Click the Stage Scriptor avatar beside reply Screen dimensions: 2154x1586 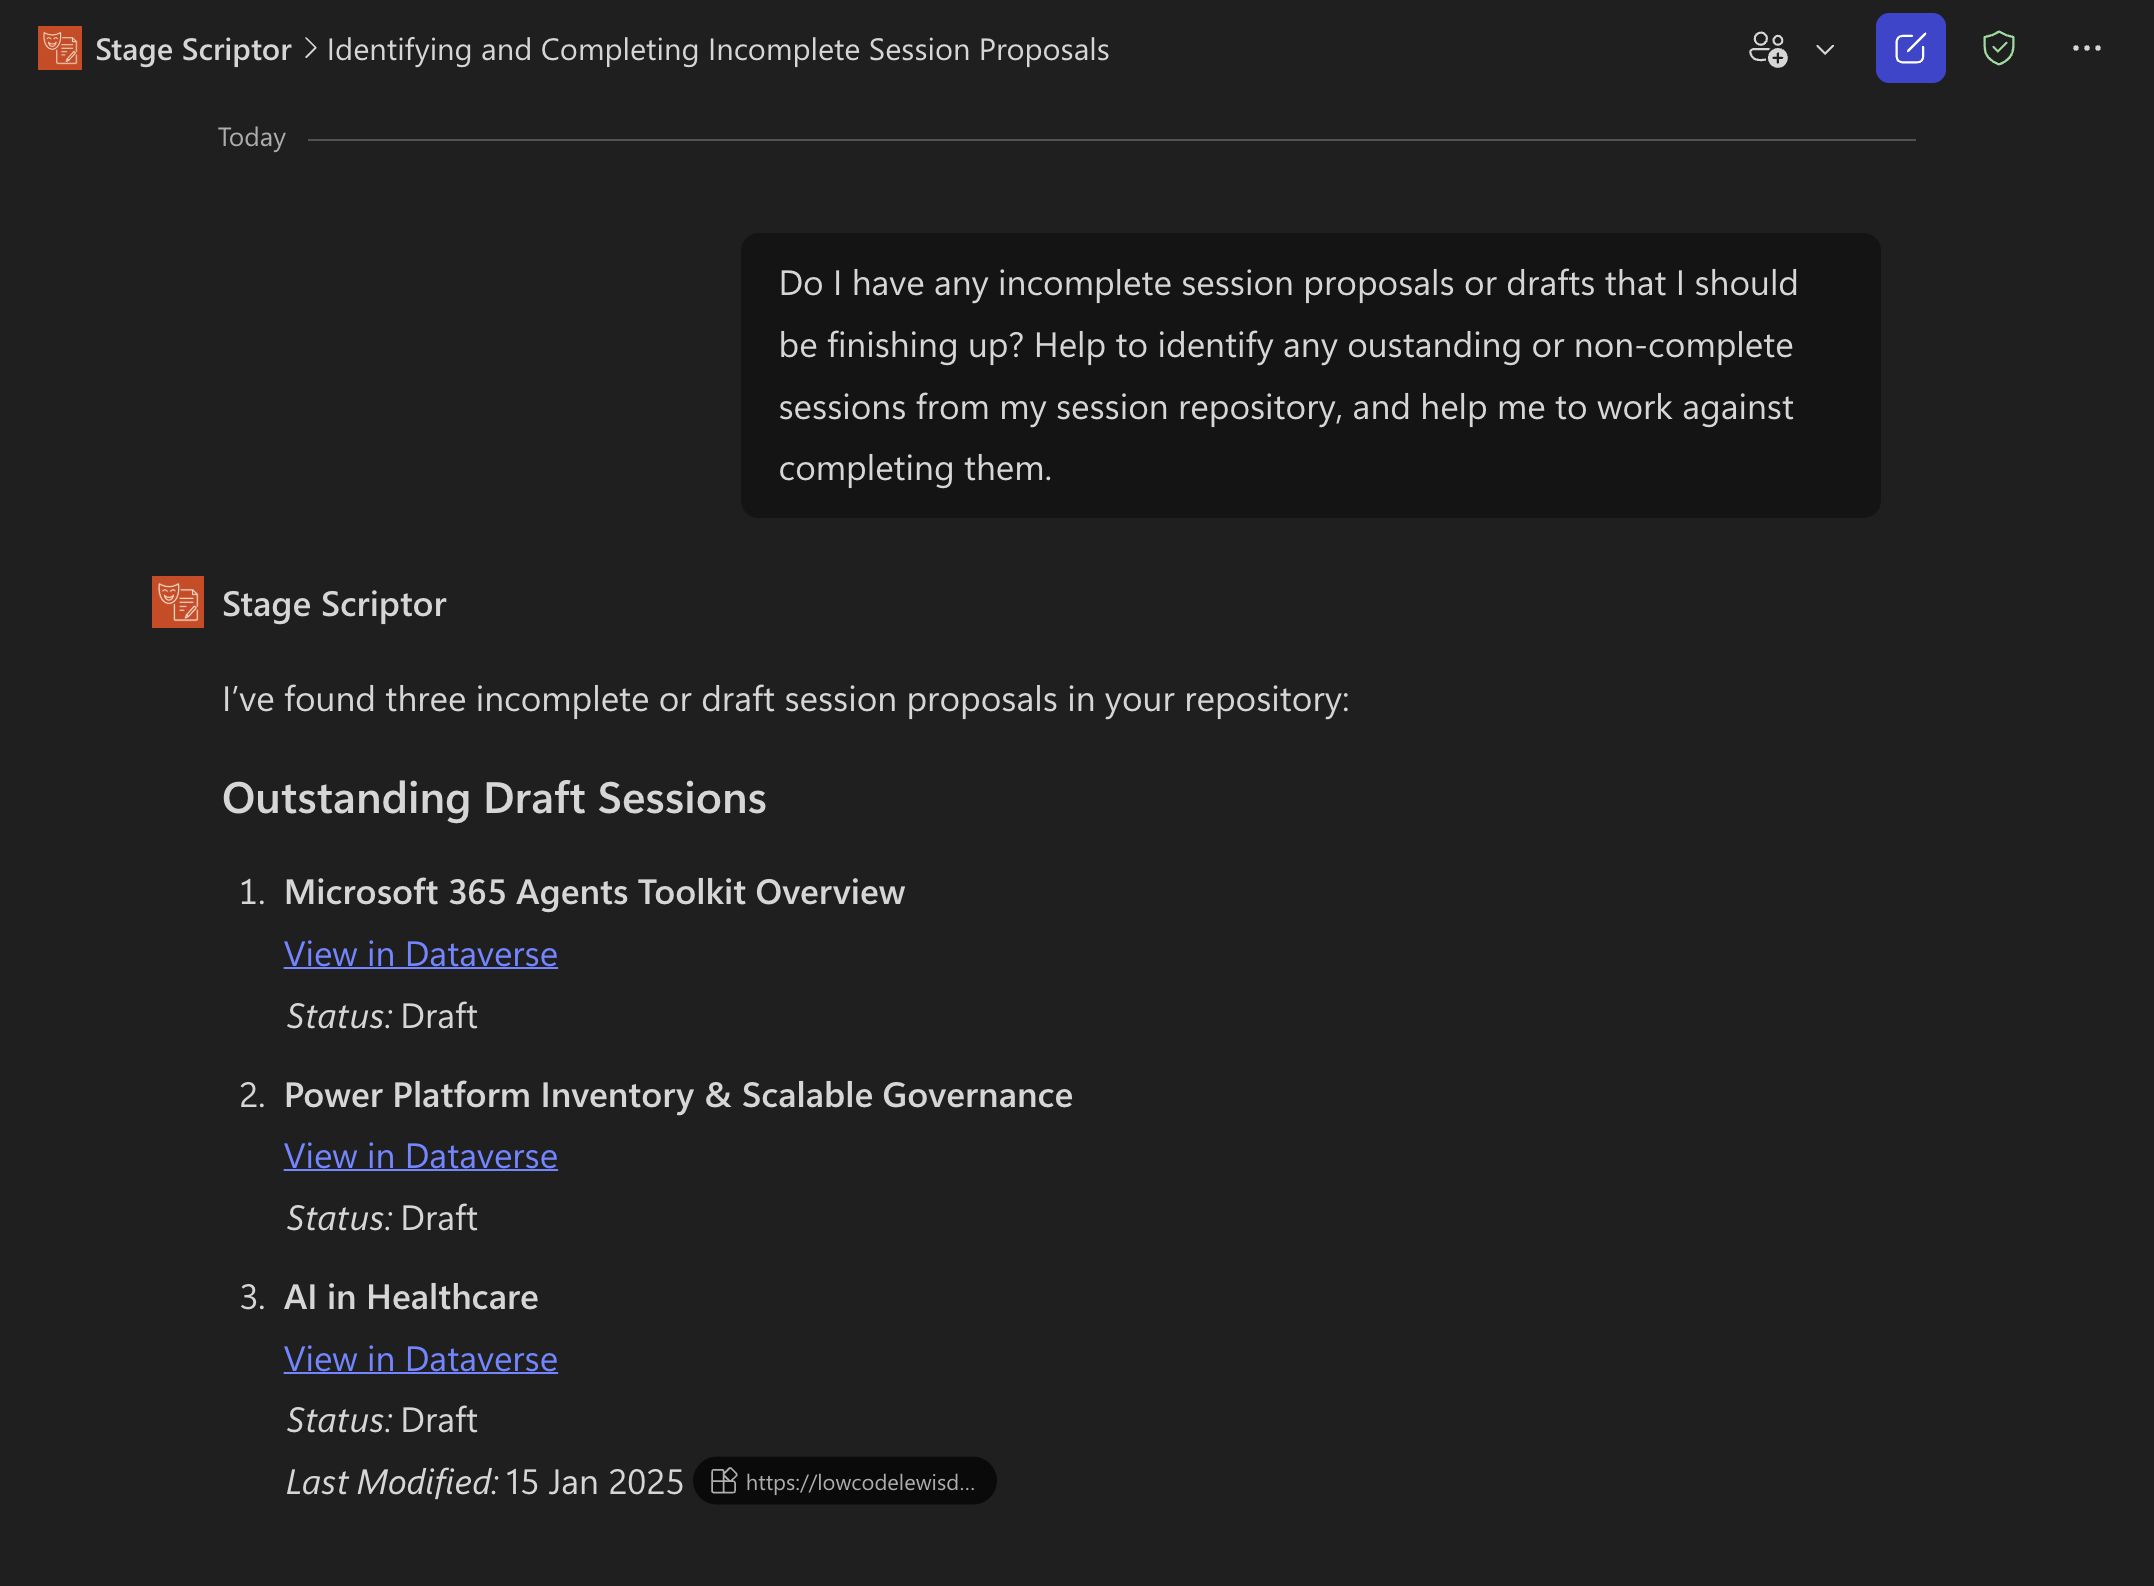[x=177, y=602]
